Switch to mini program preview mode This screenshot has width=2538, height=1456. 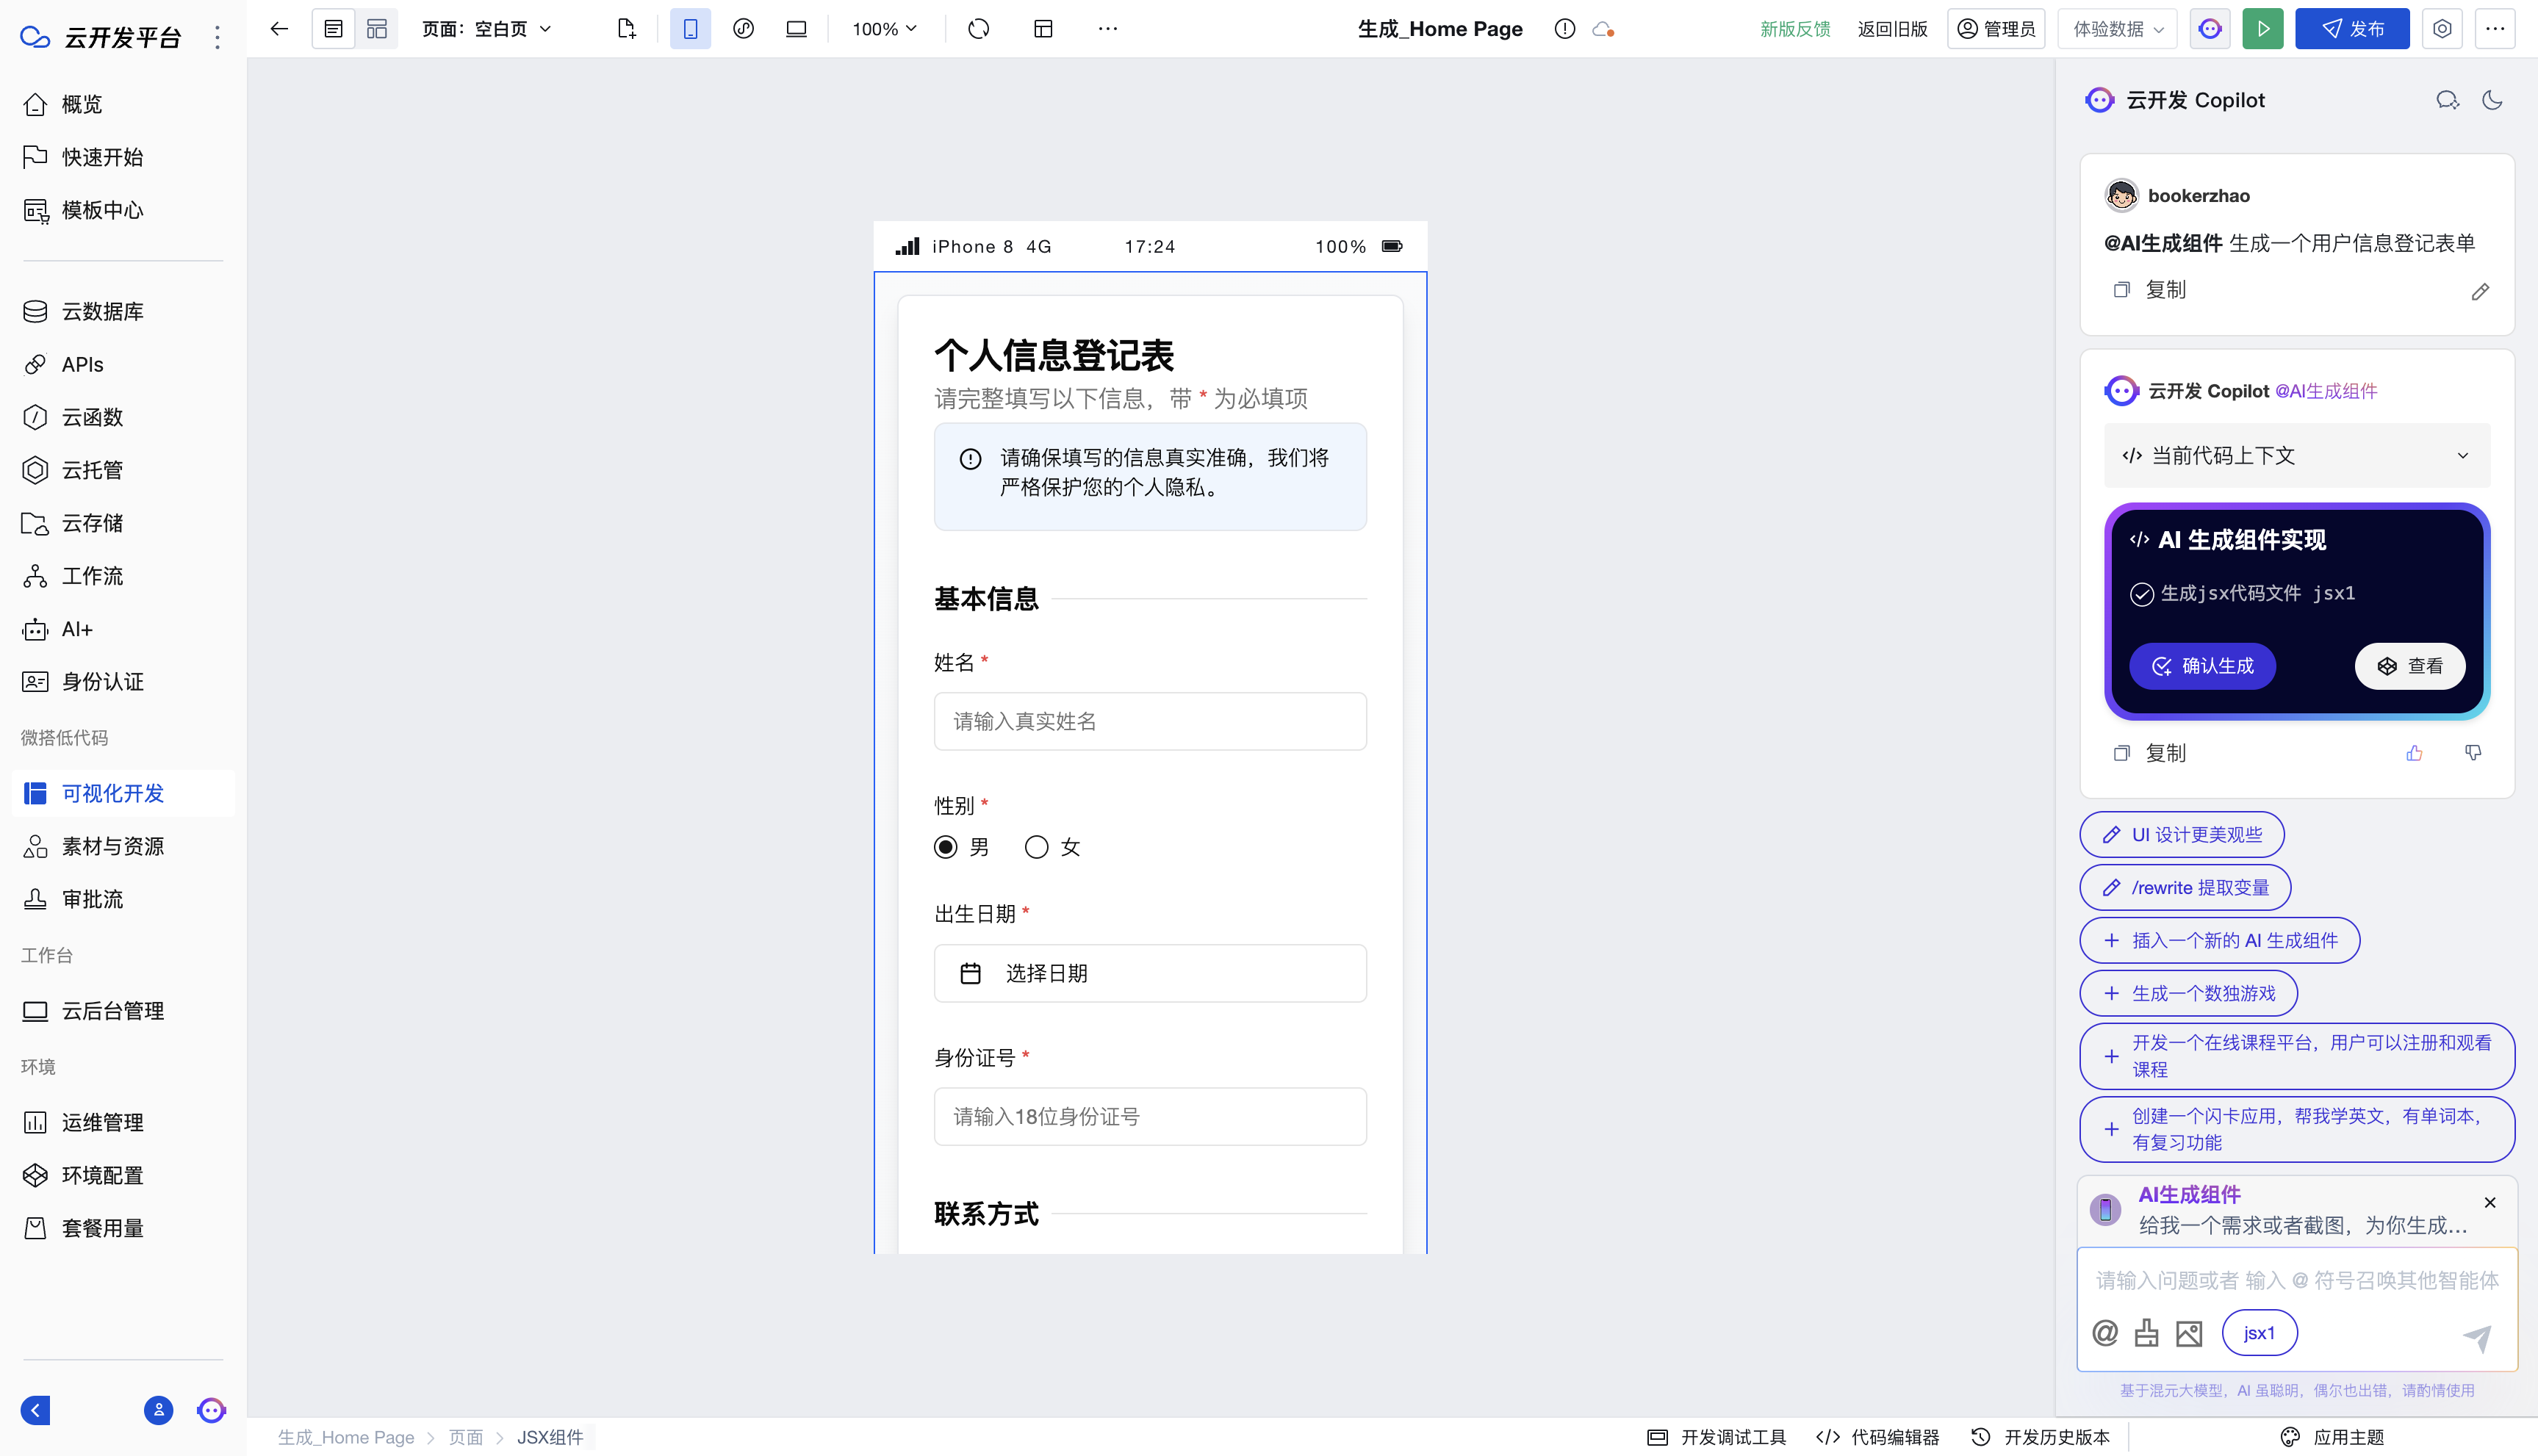click(743, 29)
